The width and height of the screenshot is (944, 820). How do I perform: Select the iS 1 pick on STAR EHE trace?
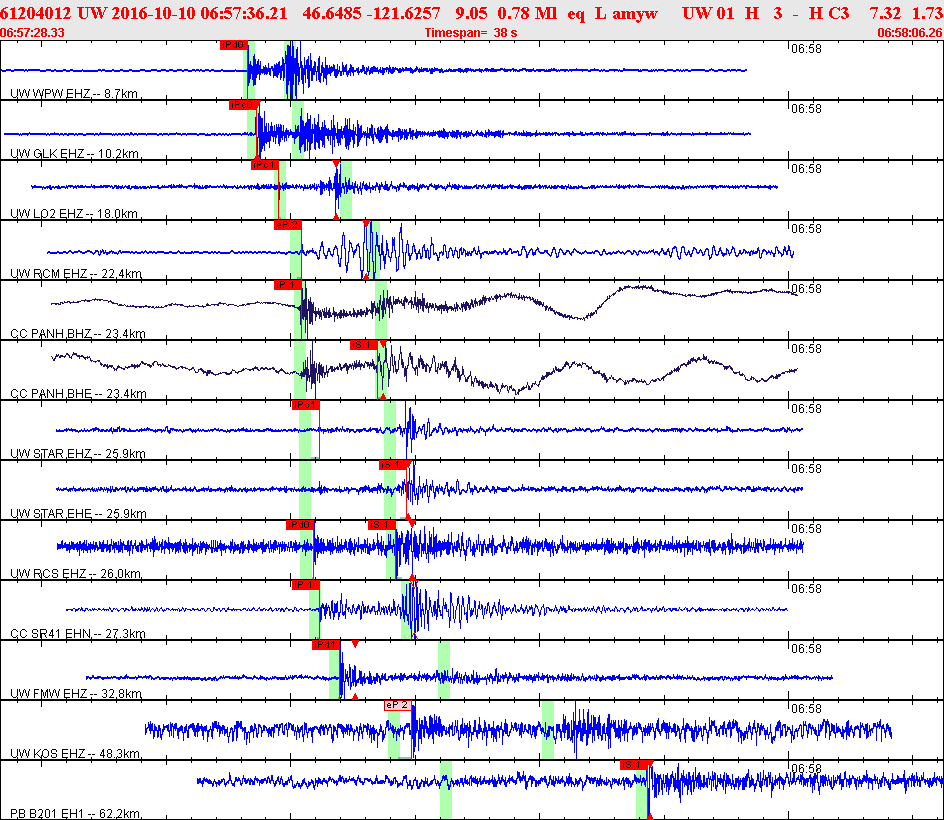[x=393, y=465]
